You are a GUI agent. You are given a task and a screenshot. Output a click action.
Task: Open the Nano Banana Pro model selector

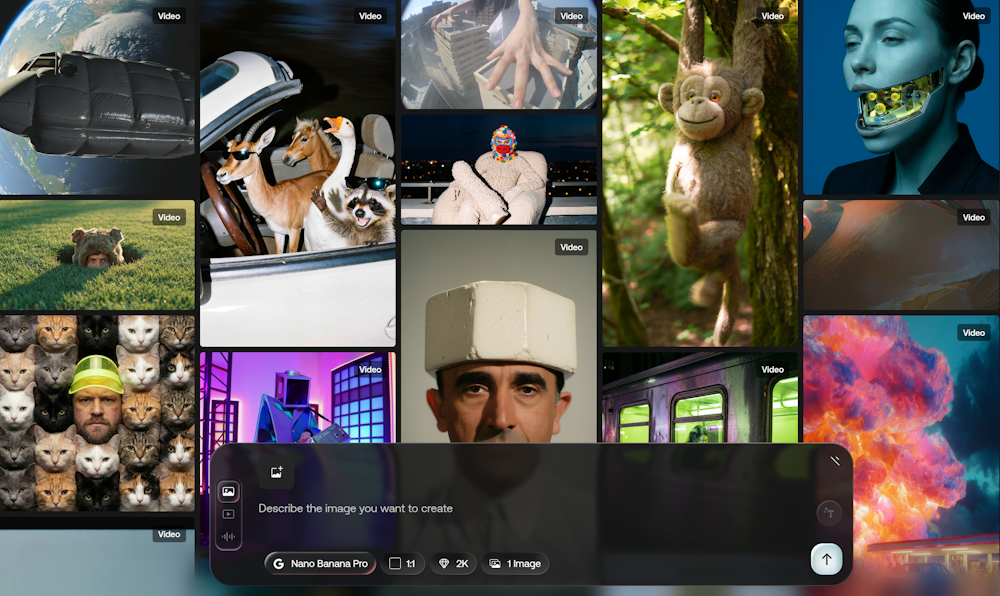click(x=320, y=564)
